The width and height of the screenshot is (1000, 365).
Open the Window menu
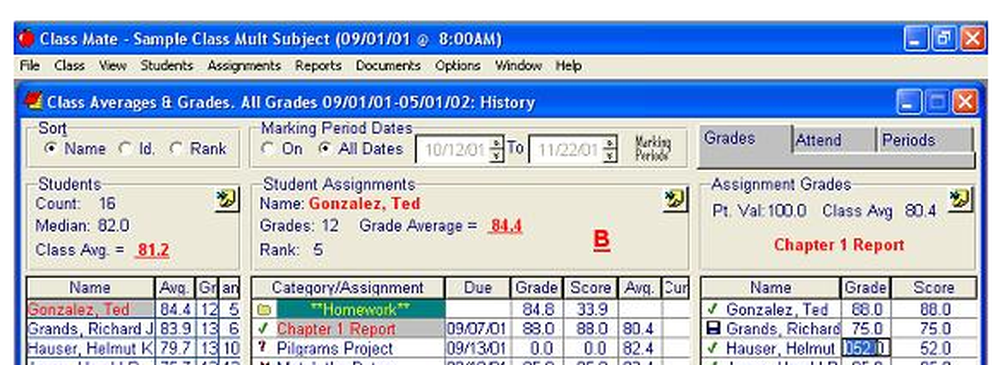pos(518,66)
